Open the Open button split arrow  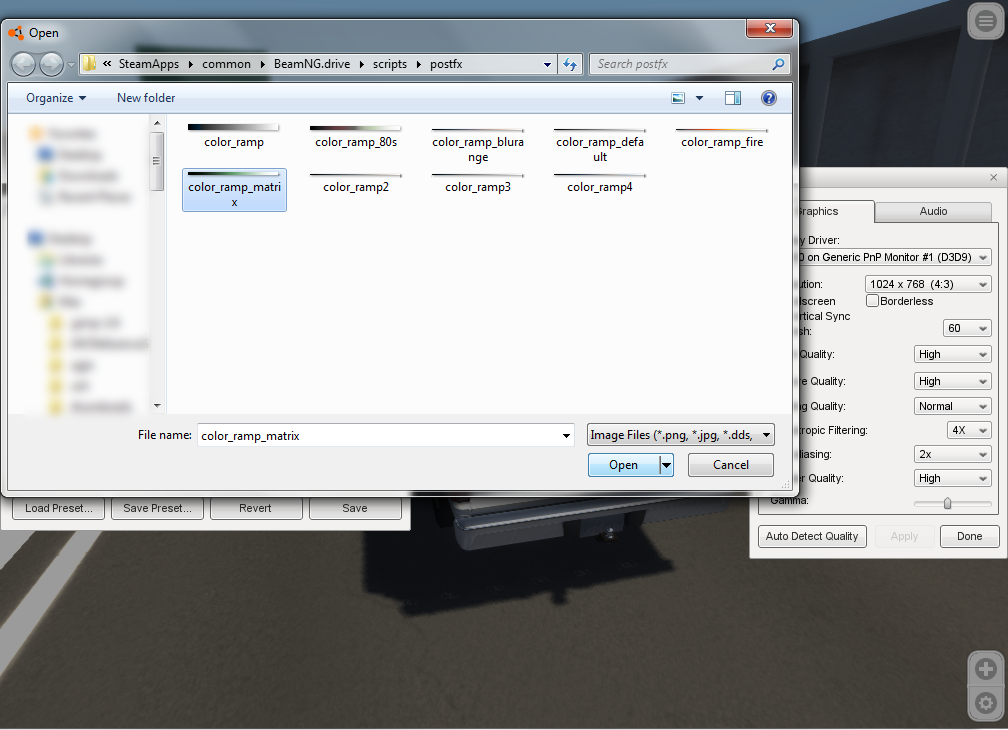click(x=667, y=465)
